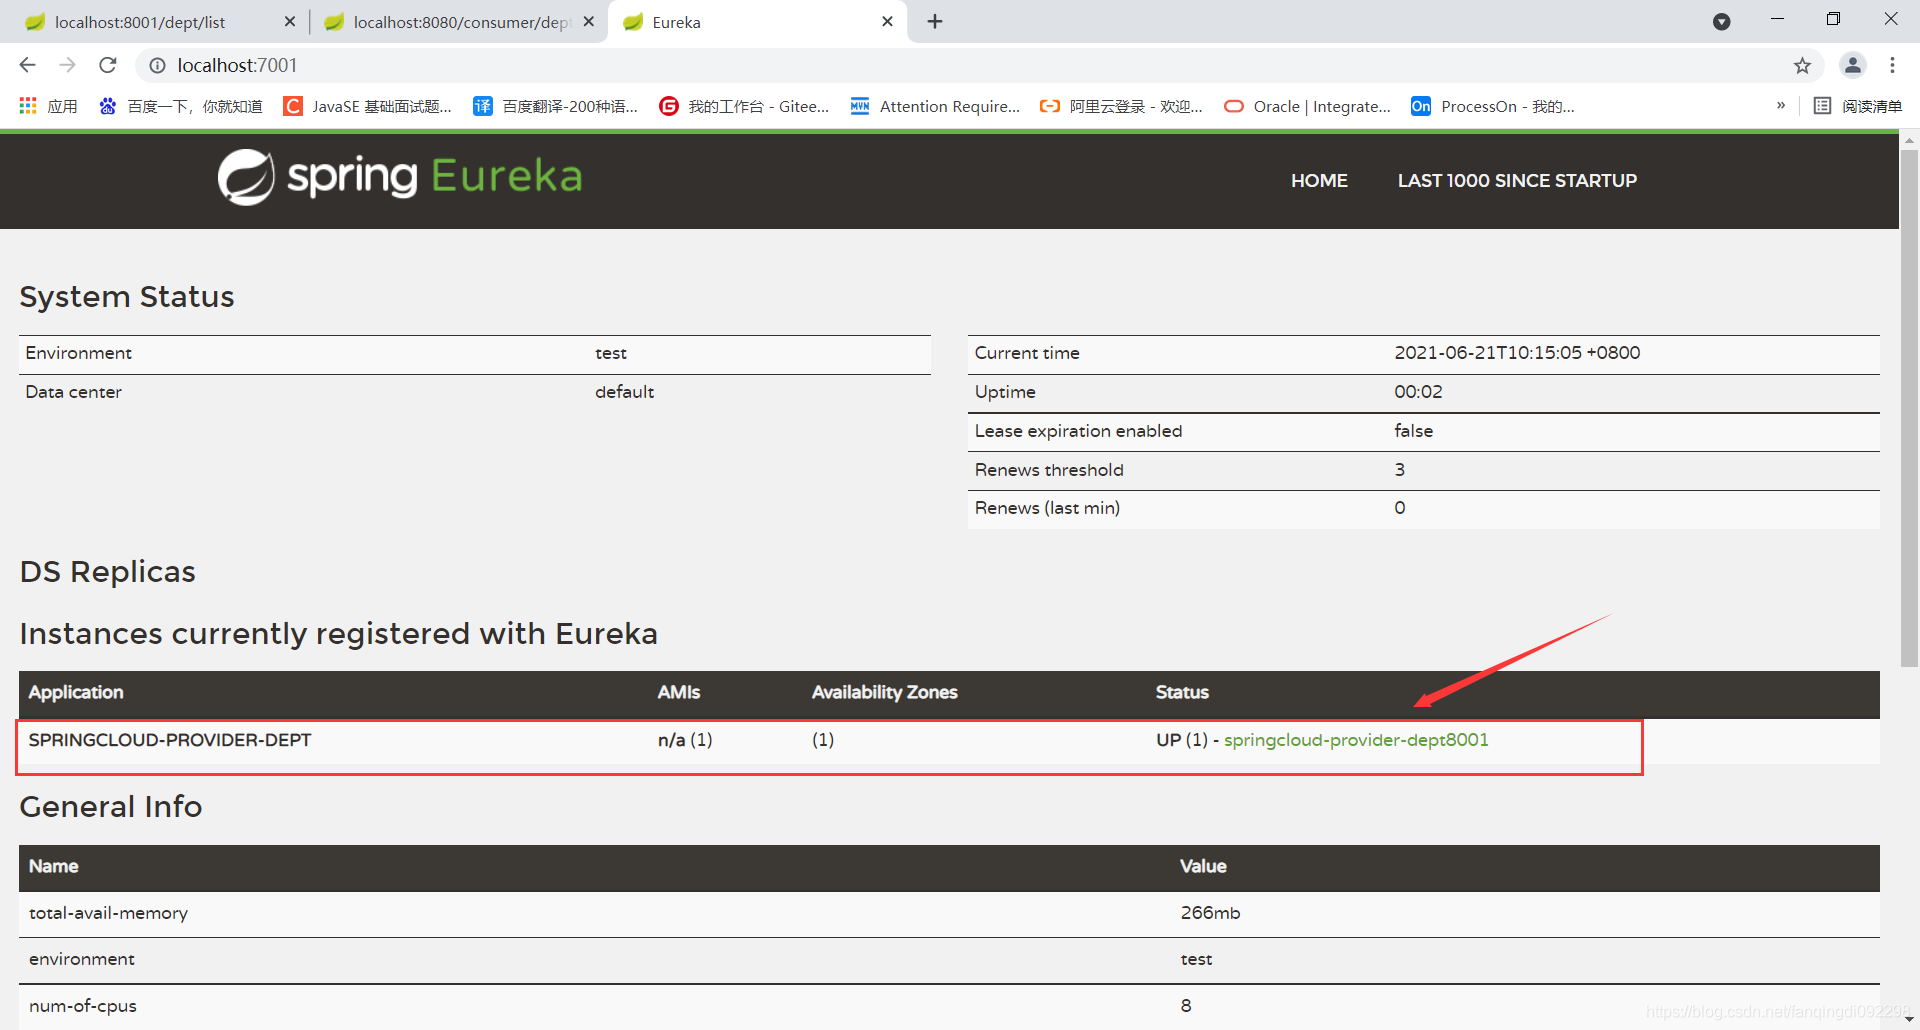Close the Eureka tab
Viewport: 1920px width, 1030px height.
coord(887,21)
